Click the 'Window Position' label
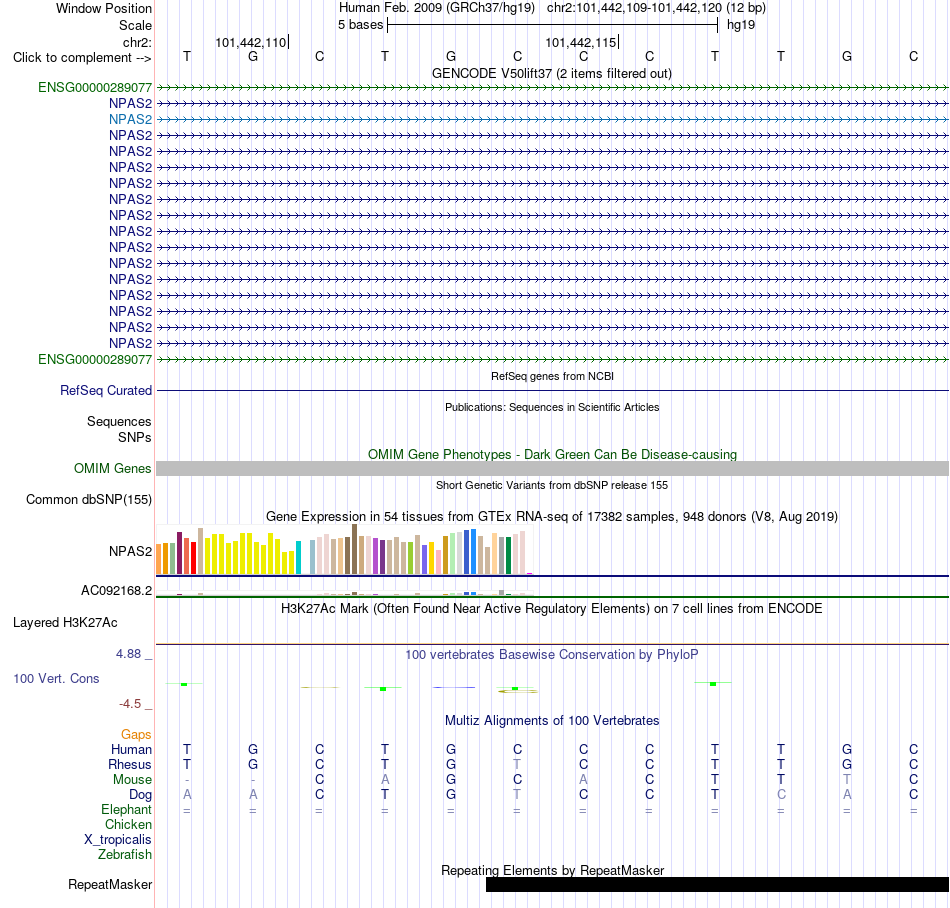This screenshot has width=950, height=908. pyautogui.click(x=104, y=8)
